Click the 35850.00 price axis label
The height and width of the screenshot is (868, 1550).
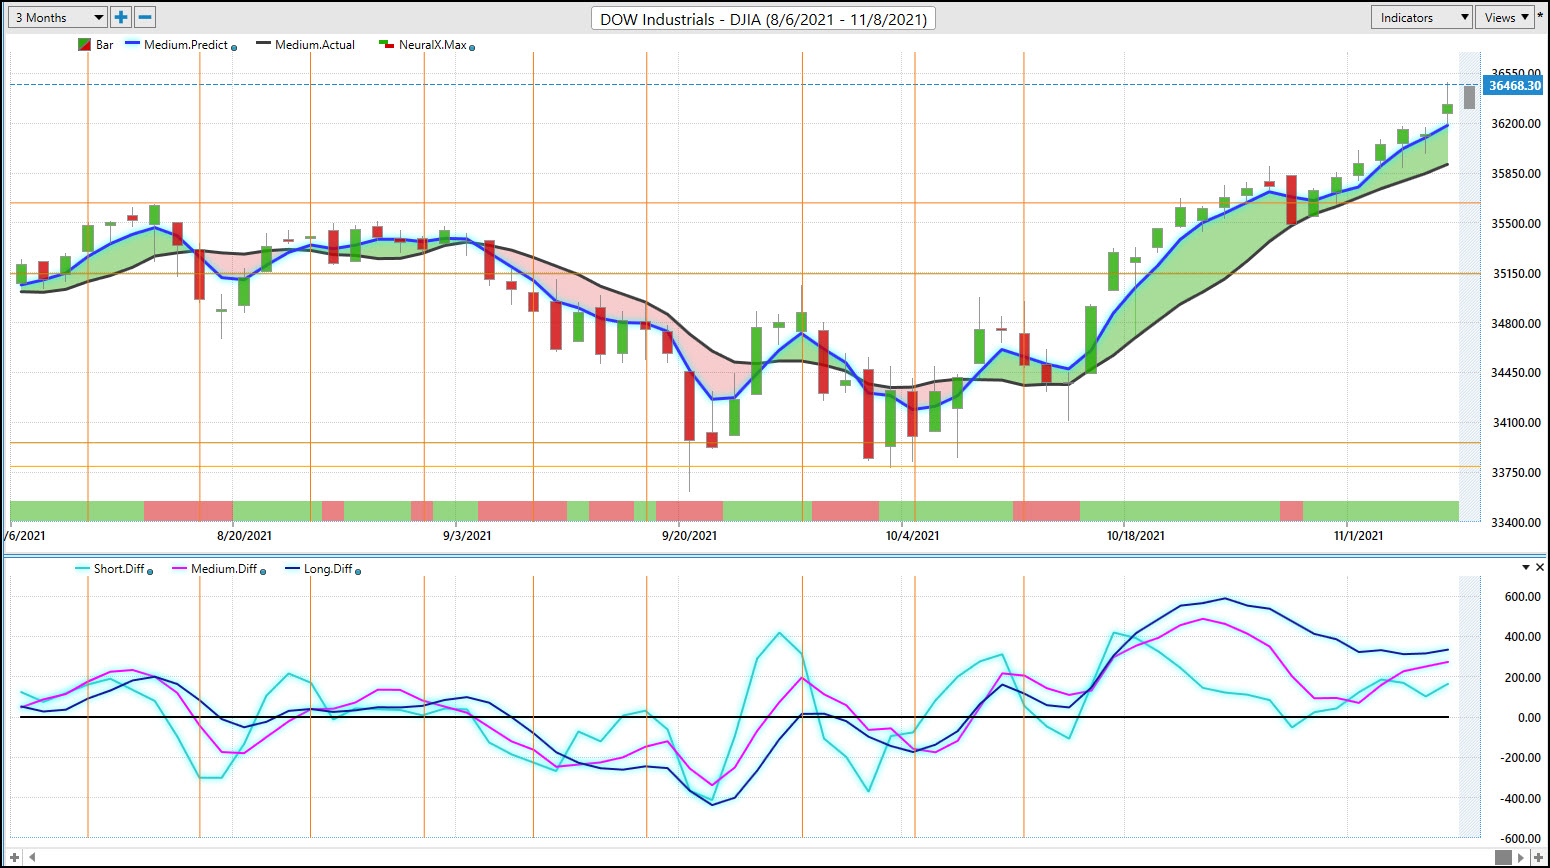[1516, 174]
